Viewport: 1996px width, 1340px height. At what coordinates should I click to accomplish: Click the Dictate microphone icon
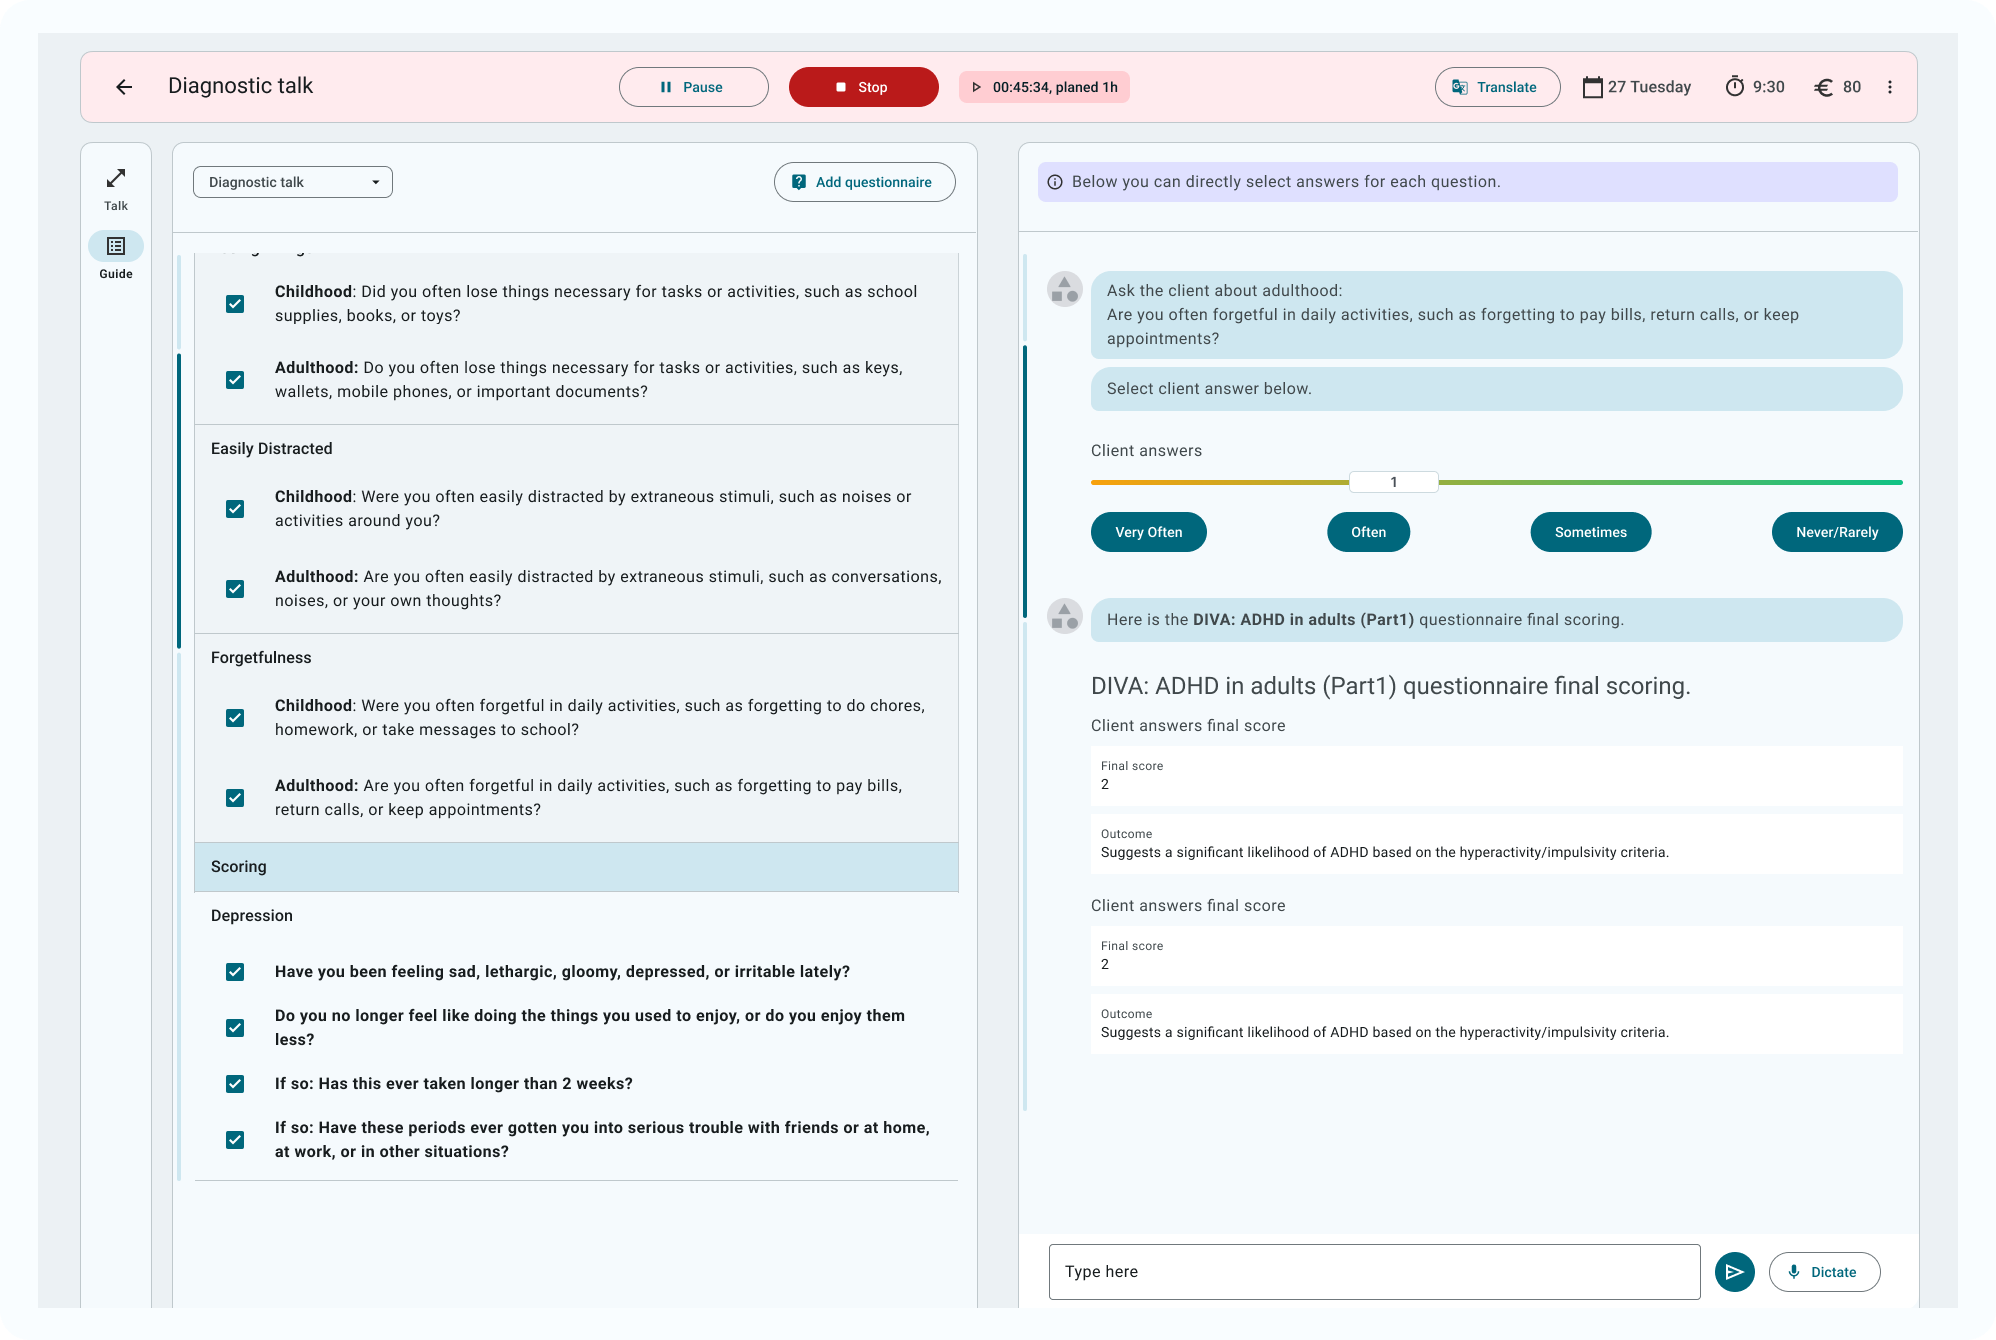pos(1794,1271)
